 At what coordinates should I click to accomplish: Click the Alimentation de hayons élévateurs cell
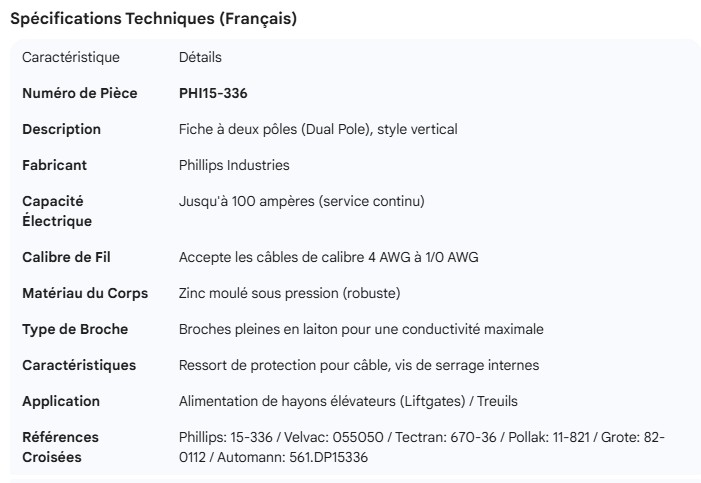coord(348,402)
